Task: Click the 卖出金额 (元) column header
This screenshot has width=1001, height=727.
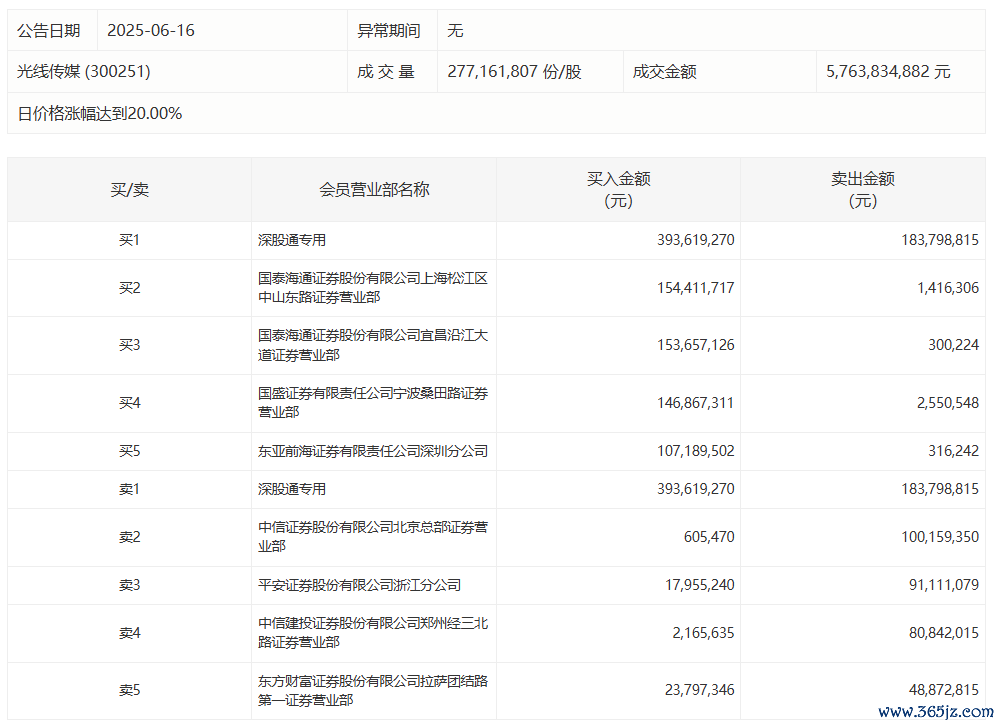Action: click(862, 190)
